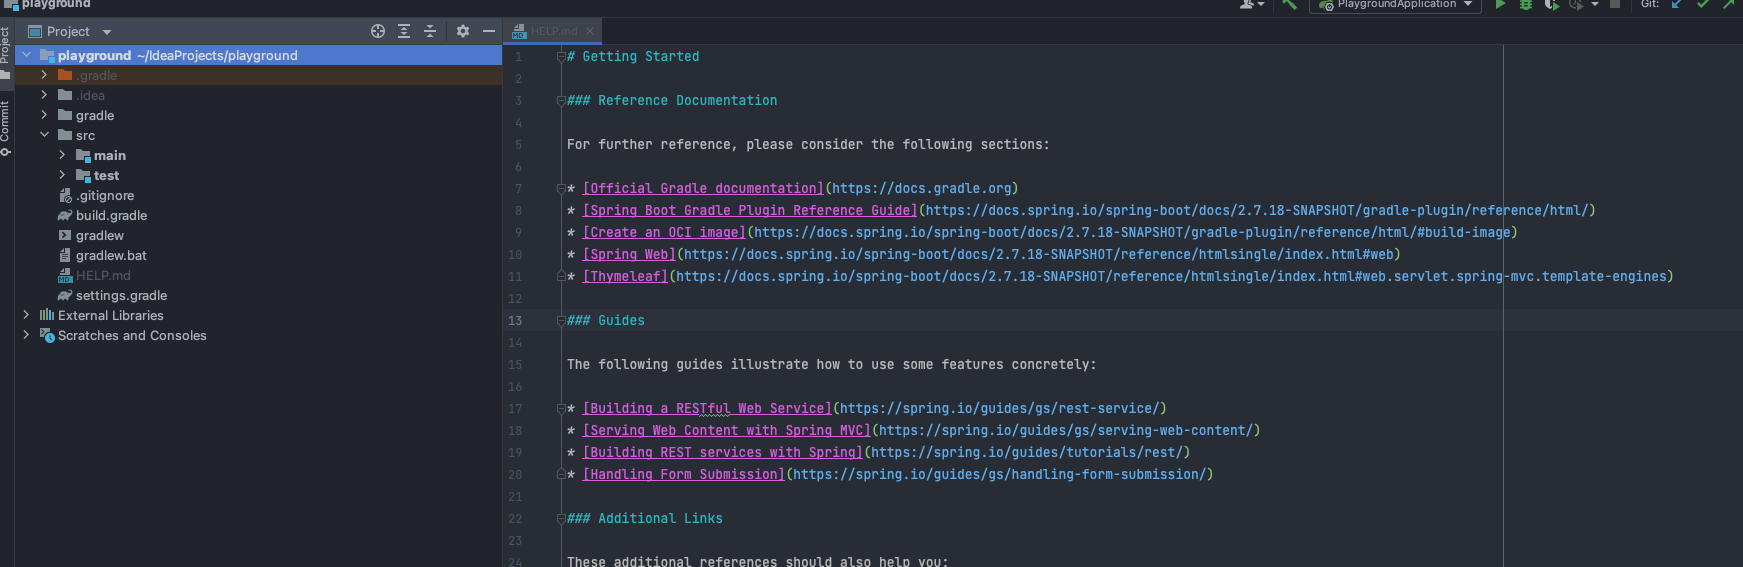Click Handling Form Submission link

coord(684,474)
